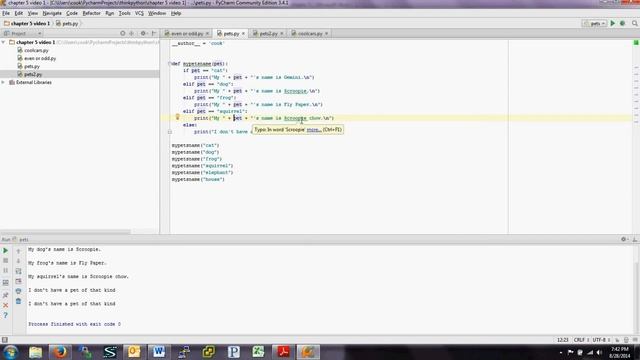Hide the Run tool window

[635, 239]
